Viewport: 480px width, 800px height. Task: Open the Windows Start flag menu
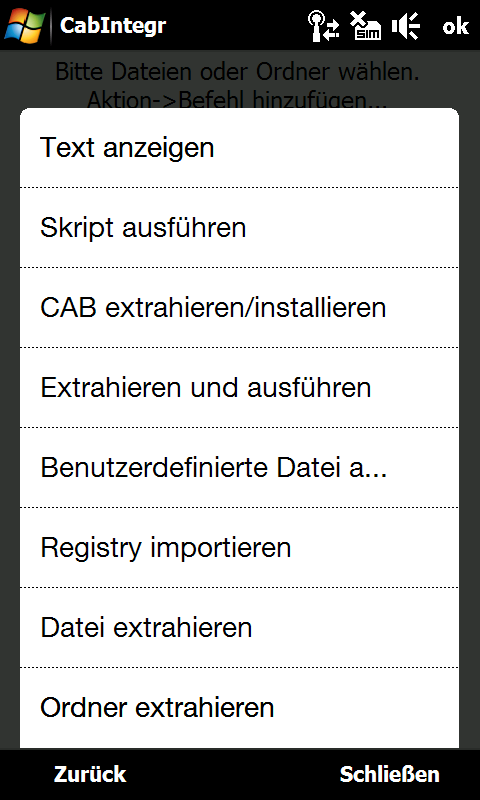[24, 24]
